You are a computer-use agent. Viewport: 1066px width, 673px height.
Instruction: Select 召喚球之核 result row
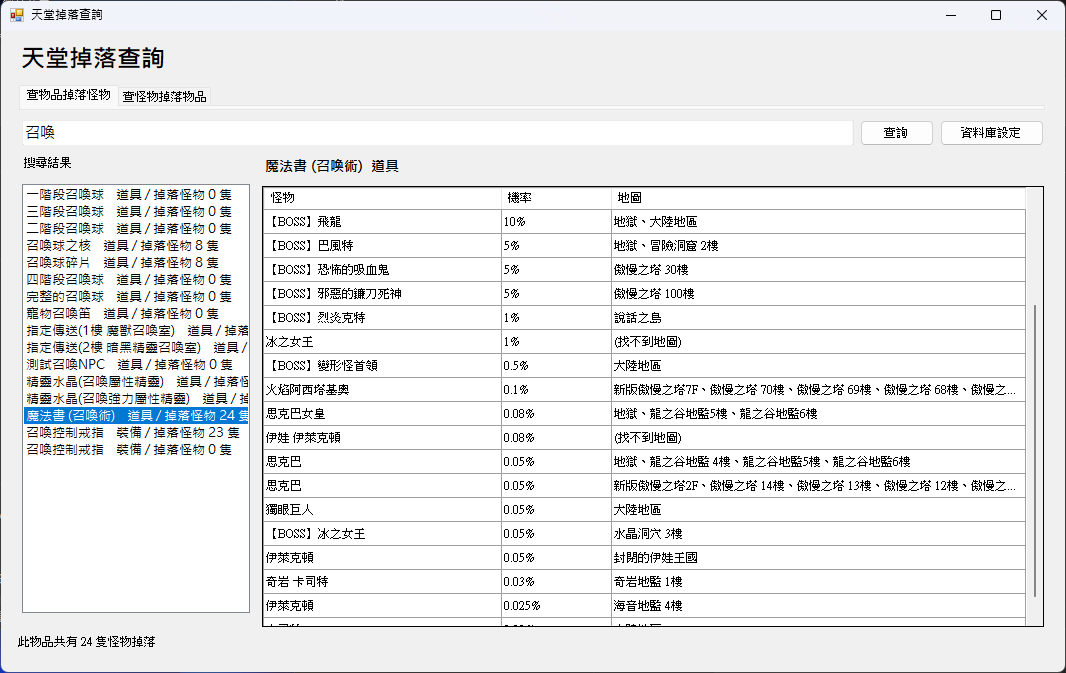point(136,245)
